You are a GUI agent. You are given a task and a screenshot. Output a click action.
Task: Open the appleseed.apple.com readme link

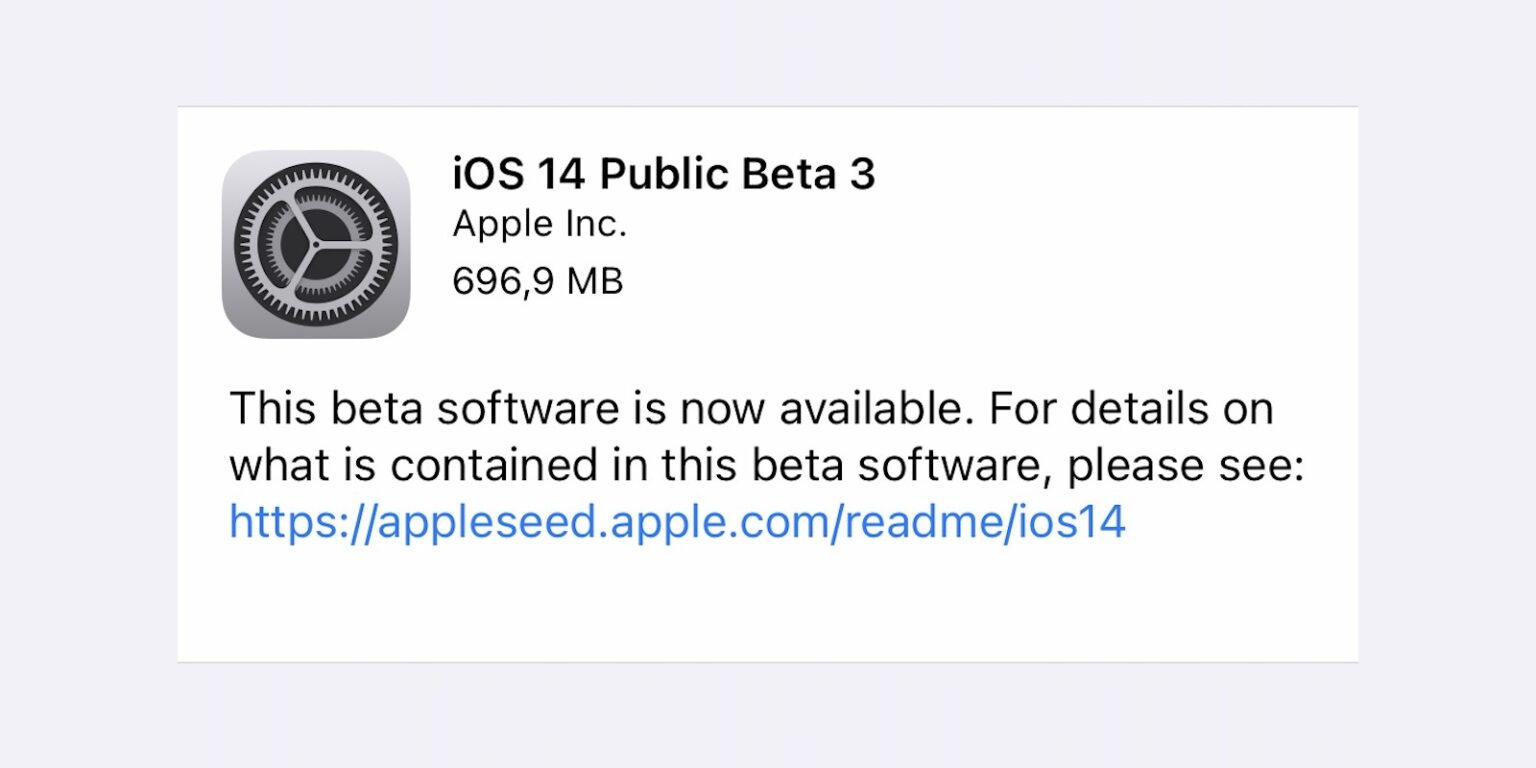click(x=677, y=522)
